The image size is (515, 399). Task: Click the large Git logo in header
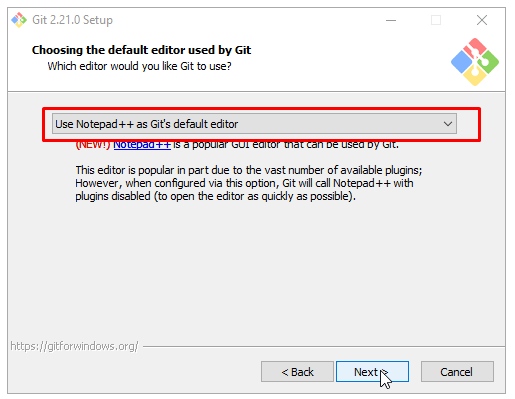pyautogui.click(x=475, y=62)
